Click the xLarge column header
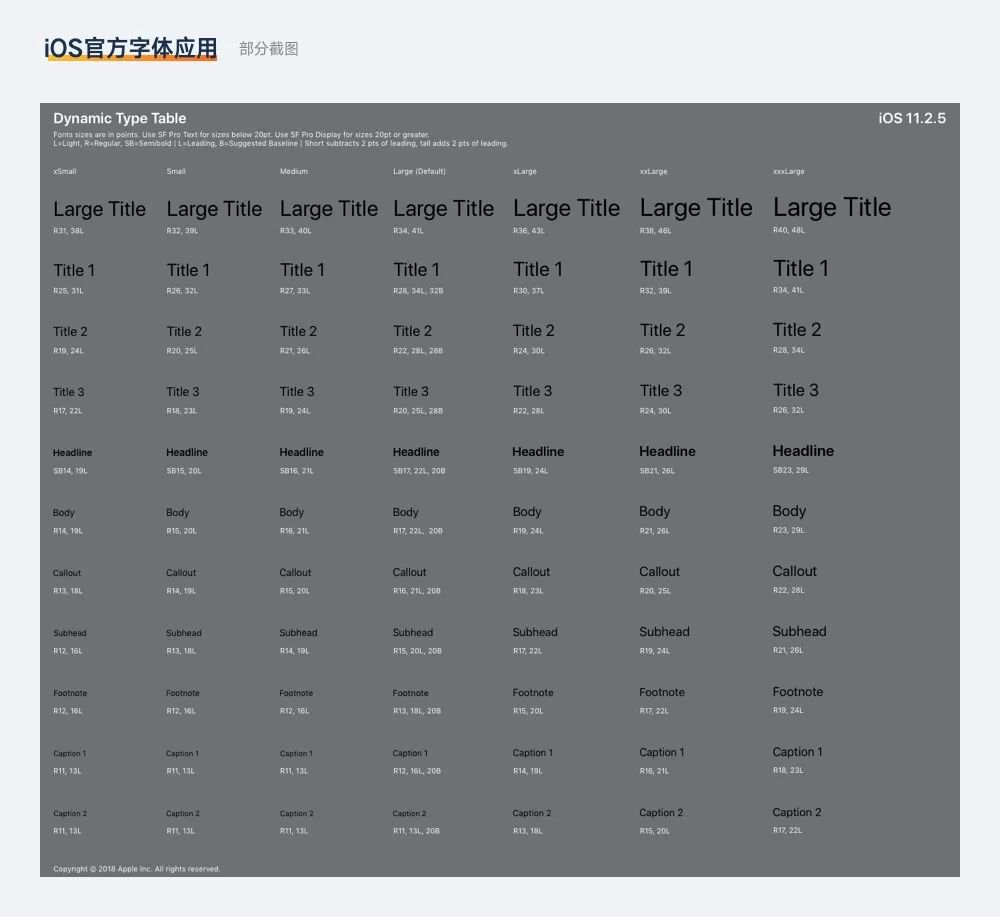Screen dimensions: 1000x917 pos(525,171)
